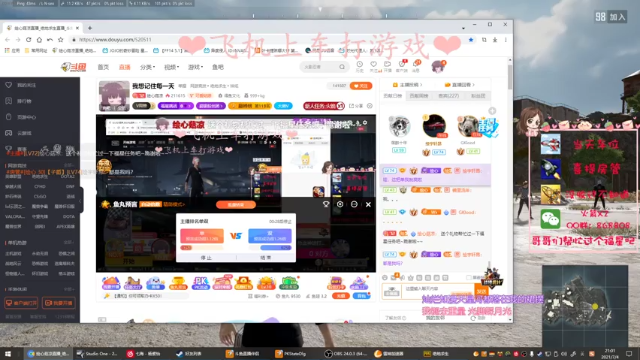The image size is (640, 360).
Task: Click the round minus icon in 鱼丸预言 bar
Action: click(354, 204)
